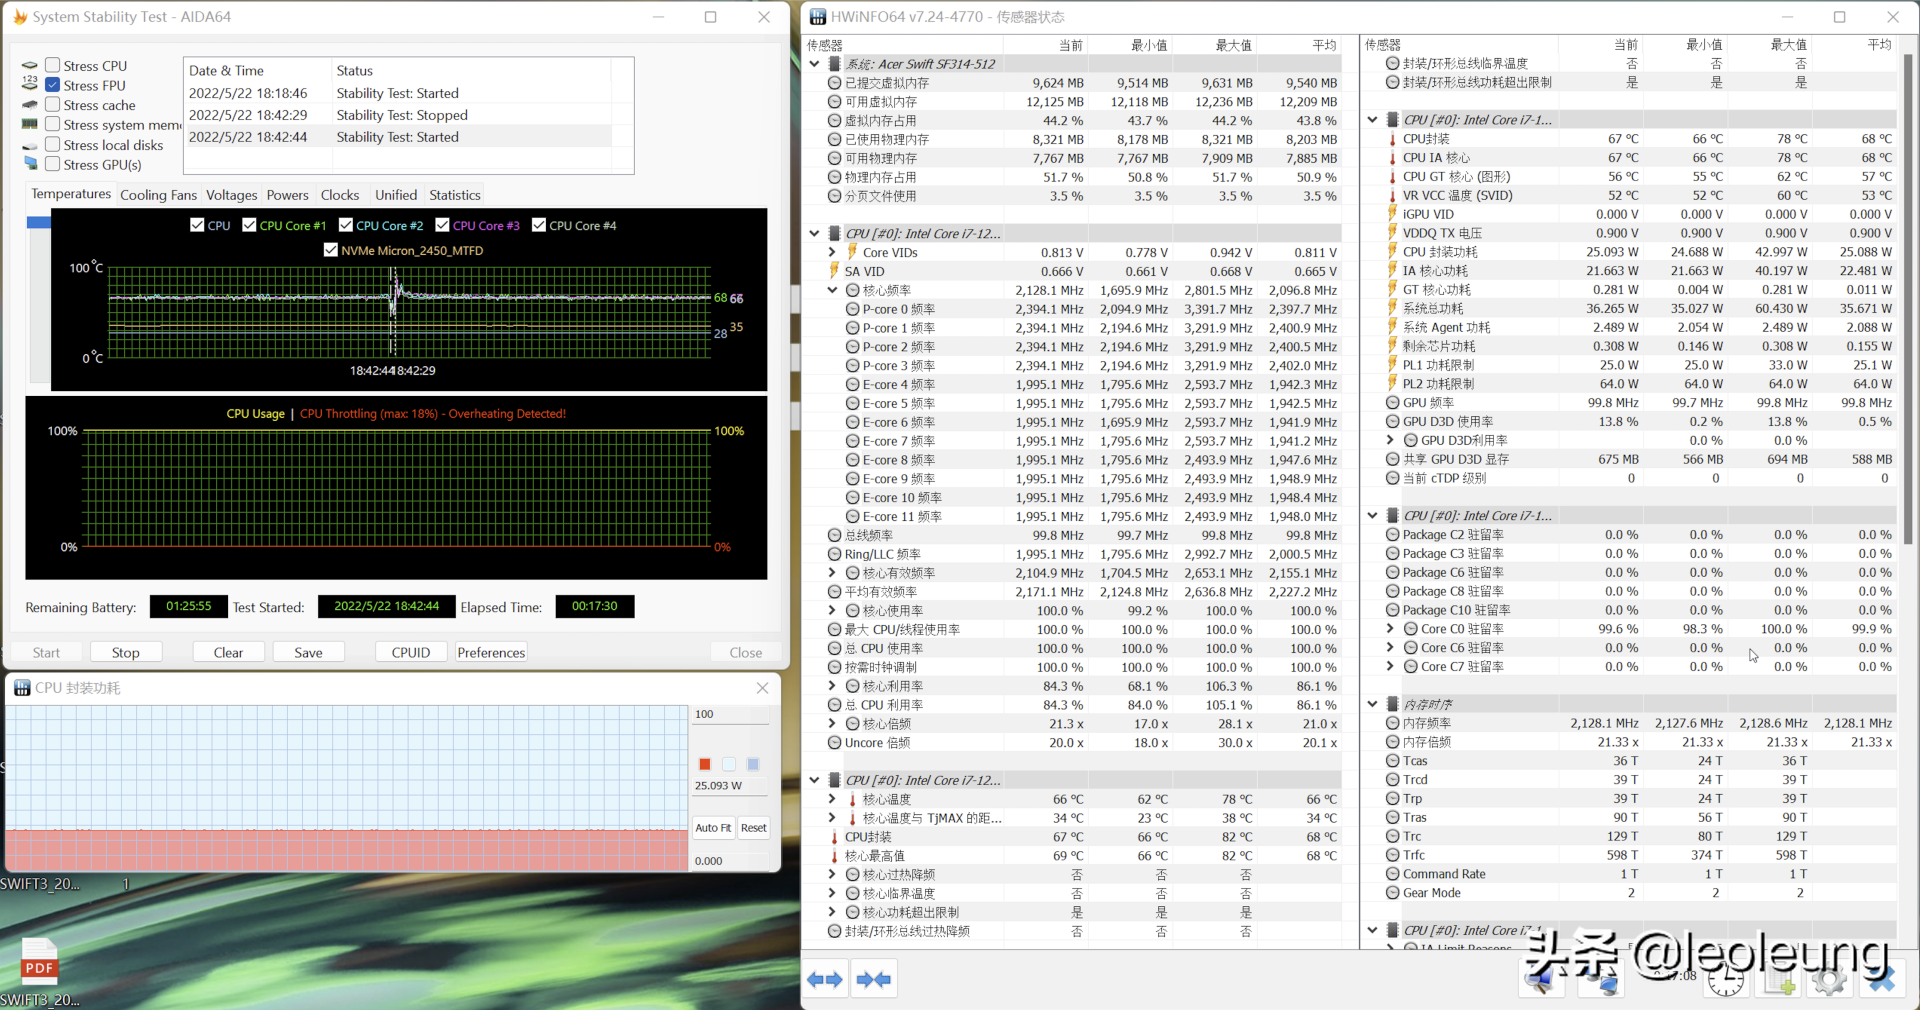Click the thermometer icon on 核心最高值 row

pos(834,856)
